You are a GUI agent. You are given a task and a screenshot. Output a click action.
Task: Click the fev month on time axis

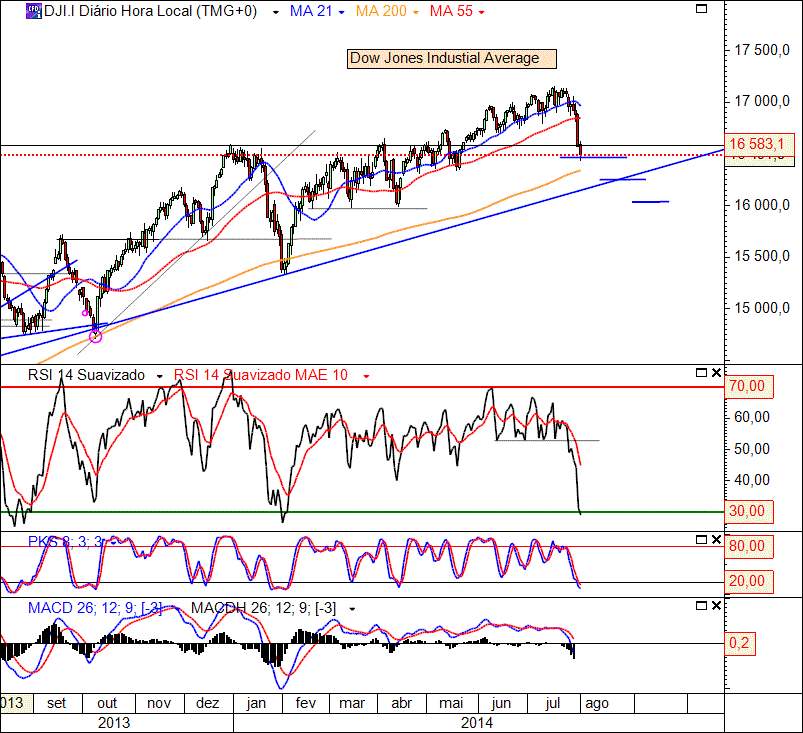click(x=306, y=703)
